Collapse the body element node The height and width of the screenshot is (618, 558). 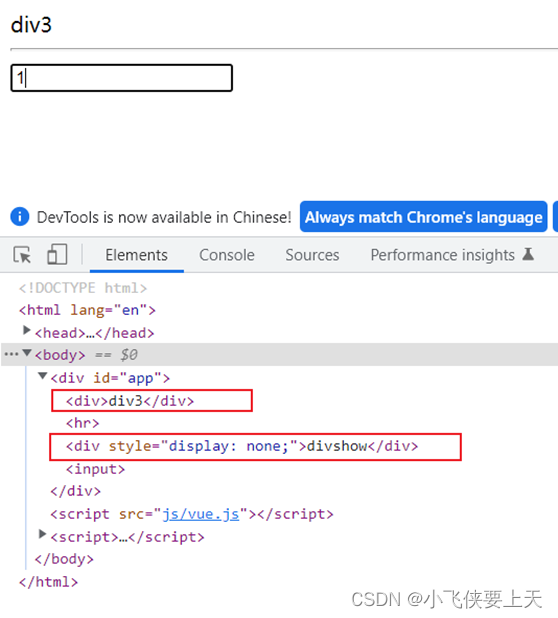27,352
